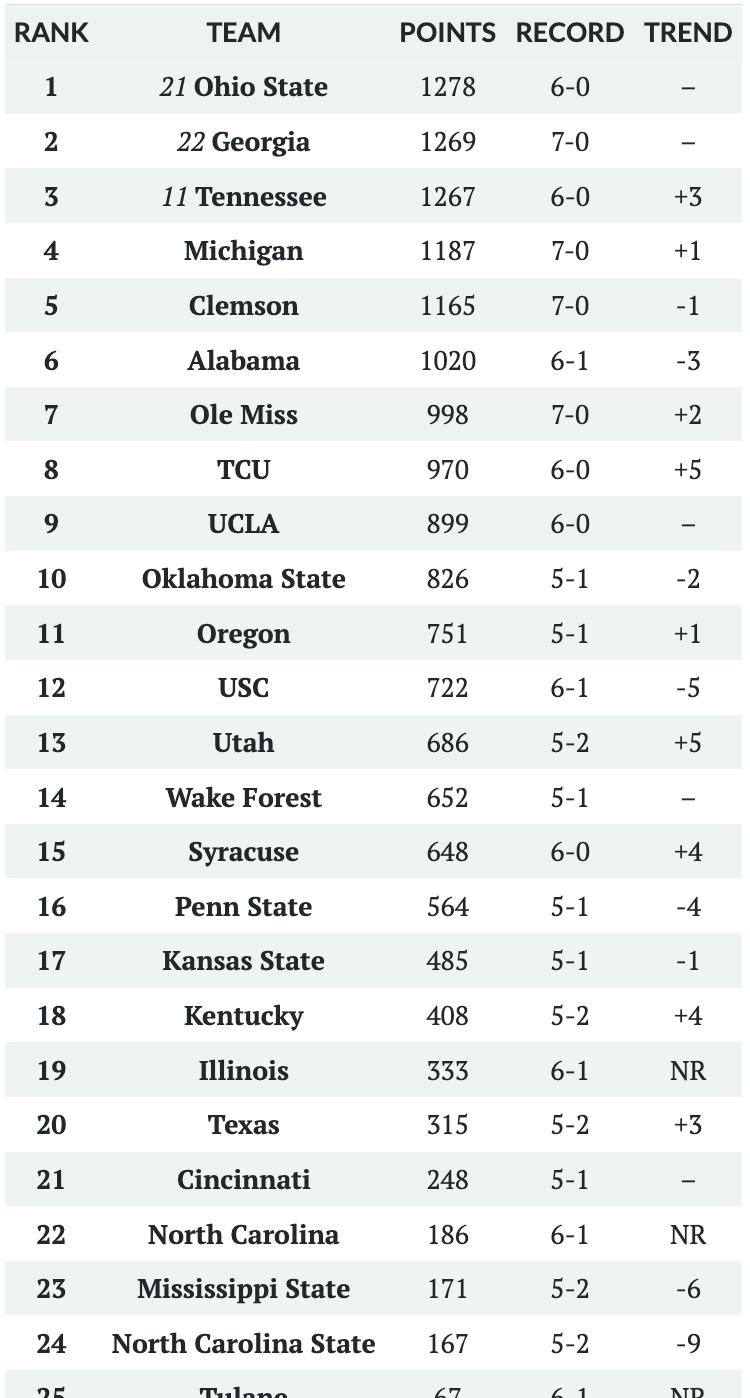Click the Michigan team name
Screen dimensions: 750x1398
243,251
